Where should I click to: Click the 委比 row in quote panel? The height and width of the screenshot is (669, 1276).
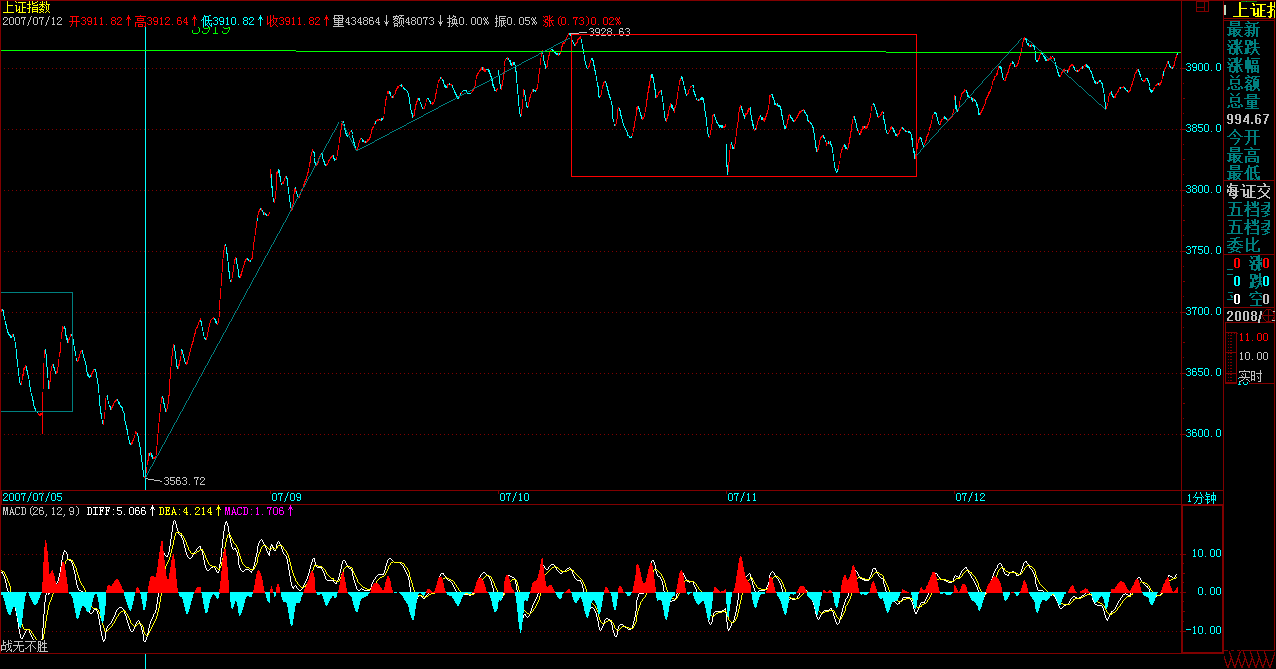tap(1244, 245)
